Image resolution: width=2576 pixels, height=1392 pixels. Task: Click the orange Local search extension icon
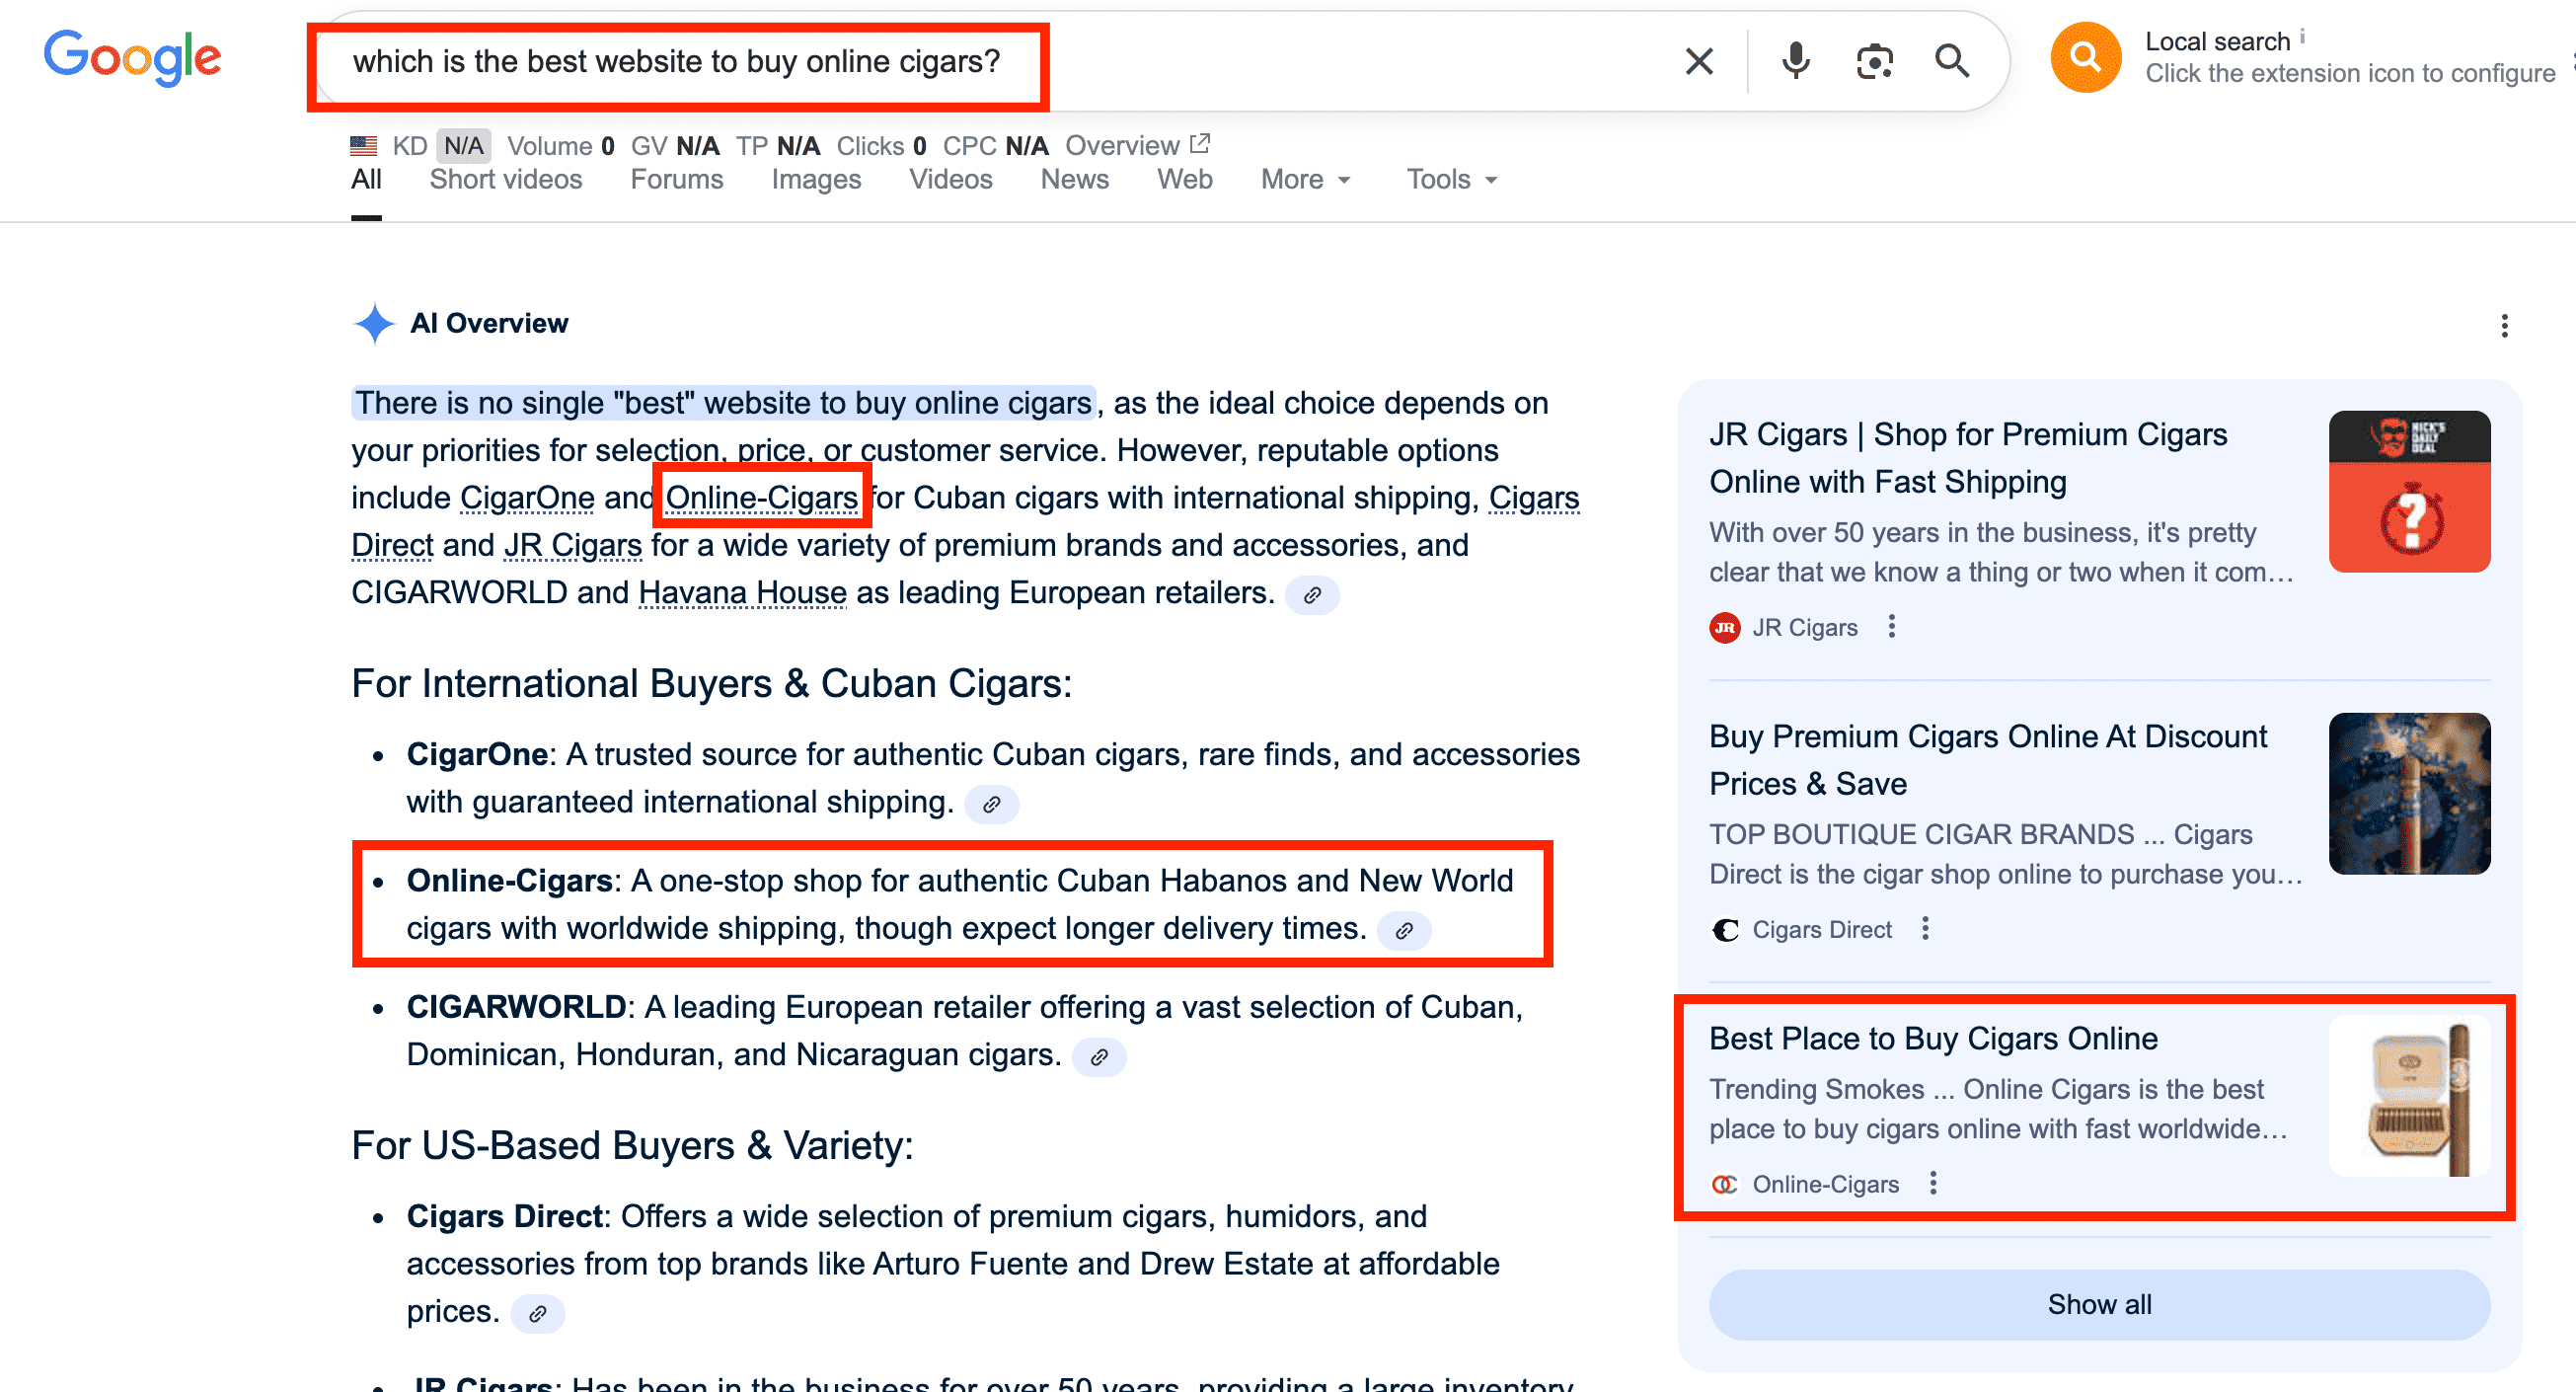click(x=2085, y=57)
